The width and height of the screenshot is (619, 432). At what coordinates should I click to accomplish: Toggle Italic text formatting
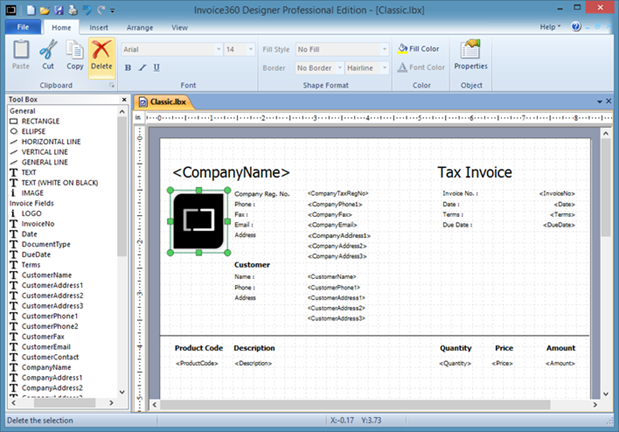click(143, 68)
